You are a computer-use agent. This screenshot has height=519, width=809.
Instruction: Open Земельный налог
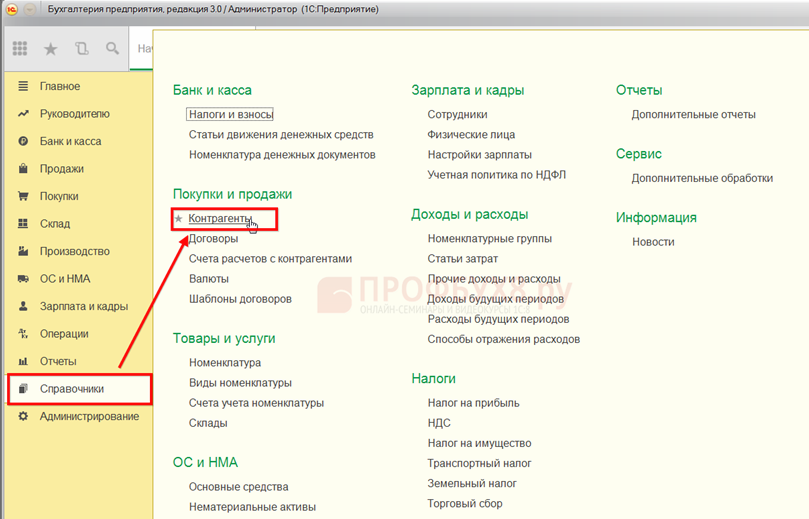472,483
